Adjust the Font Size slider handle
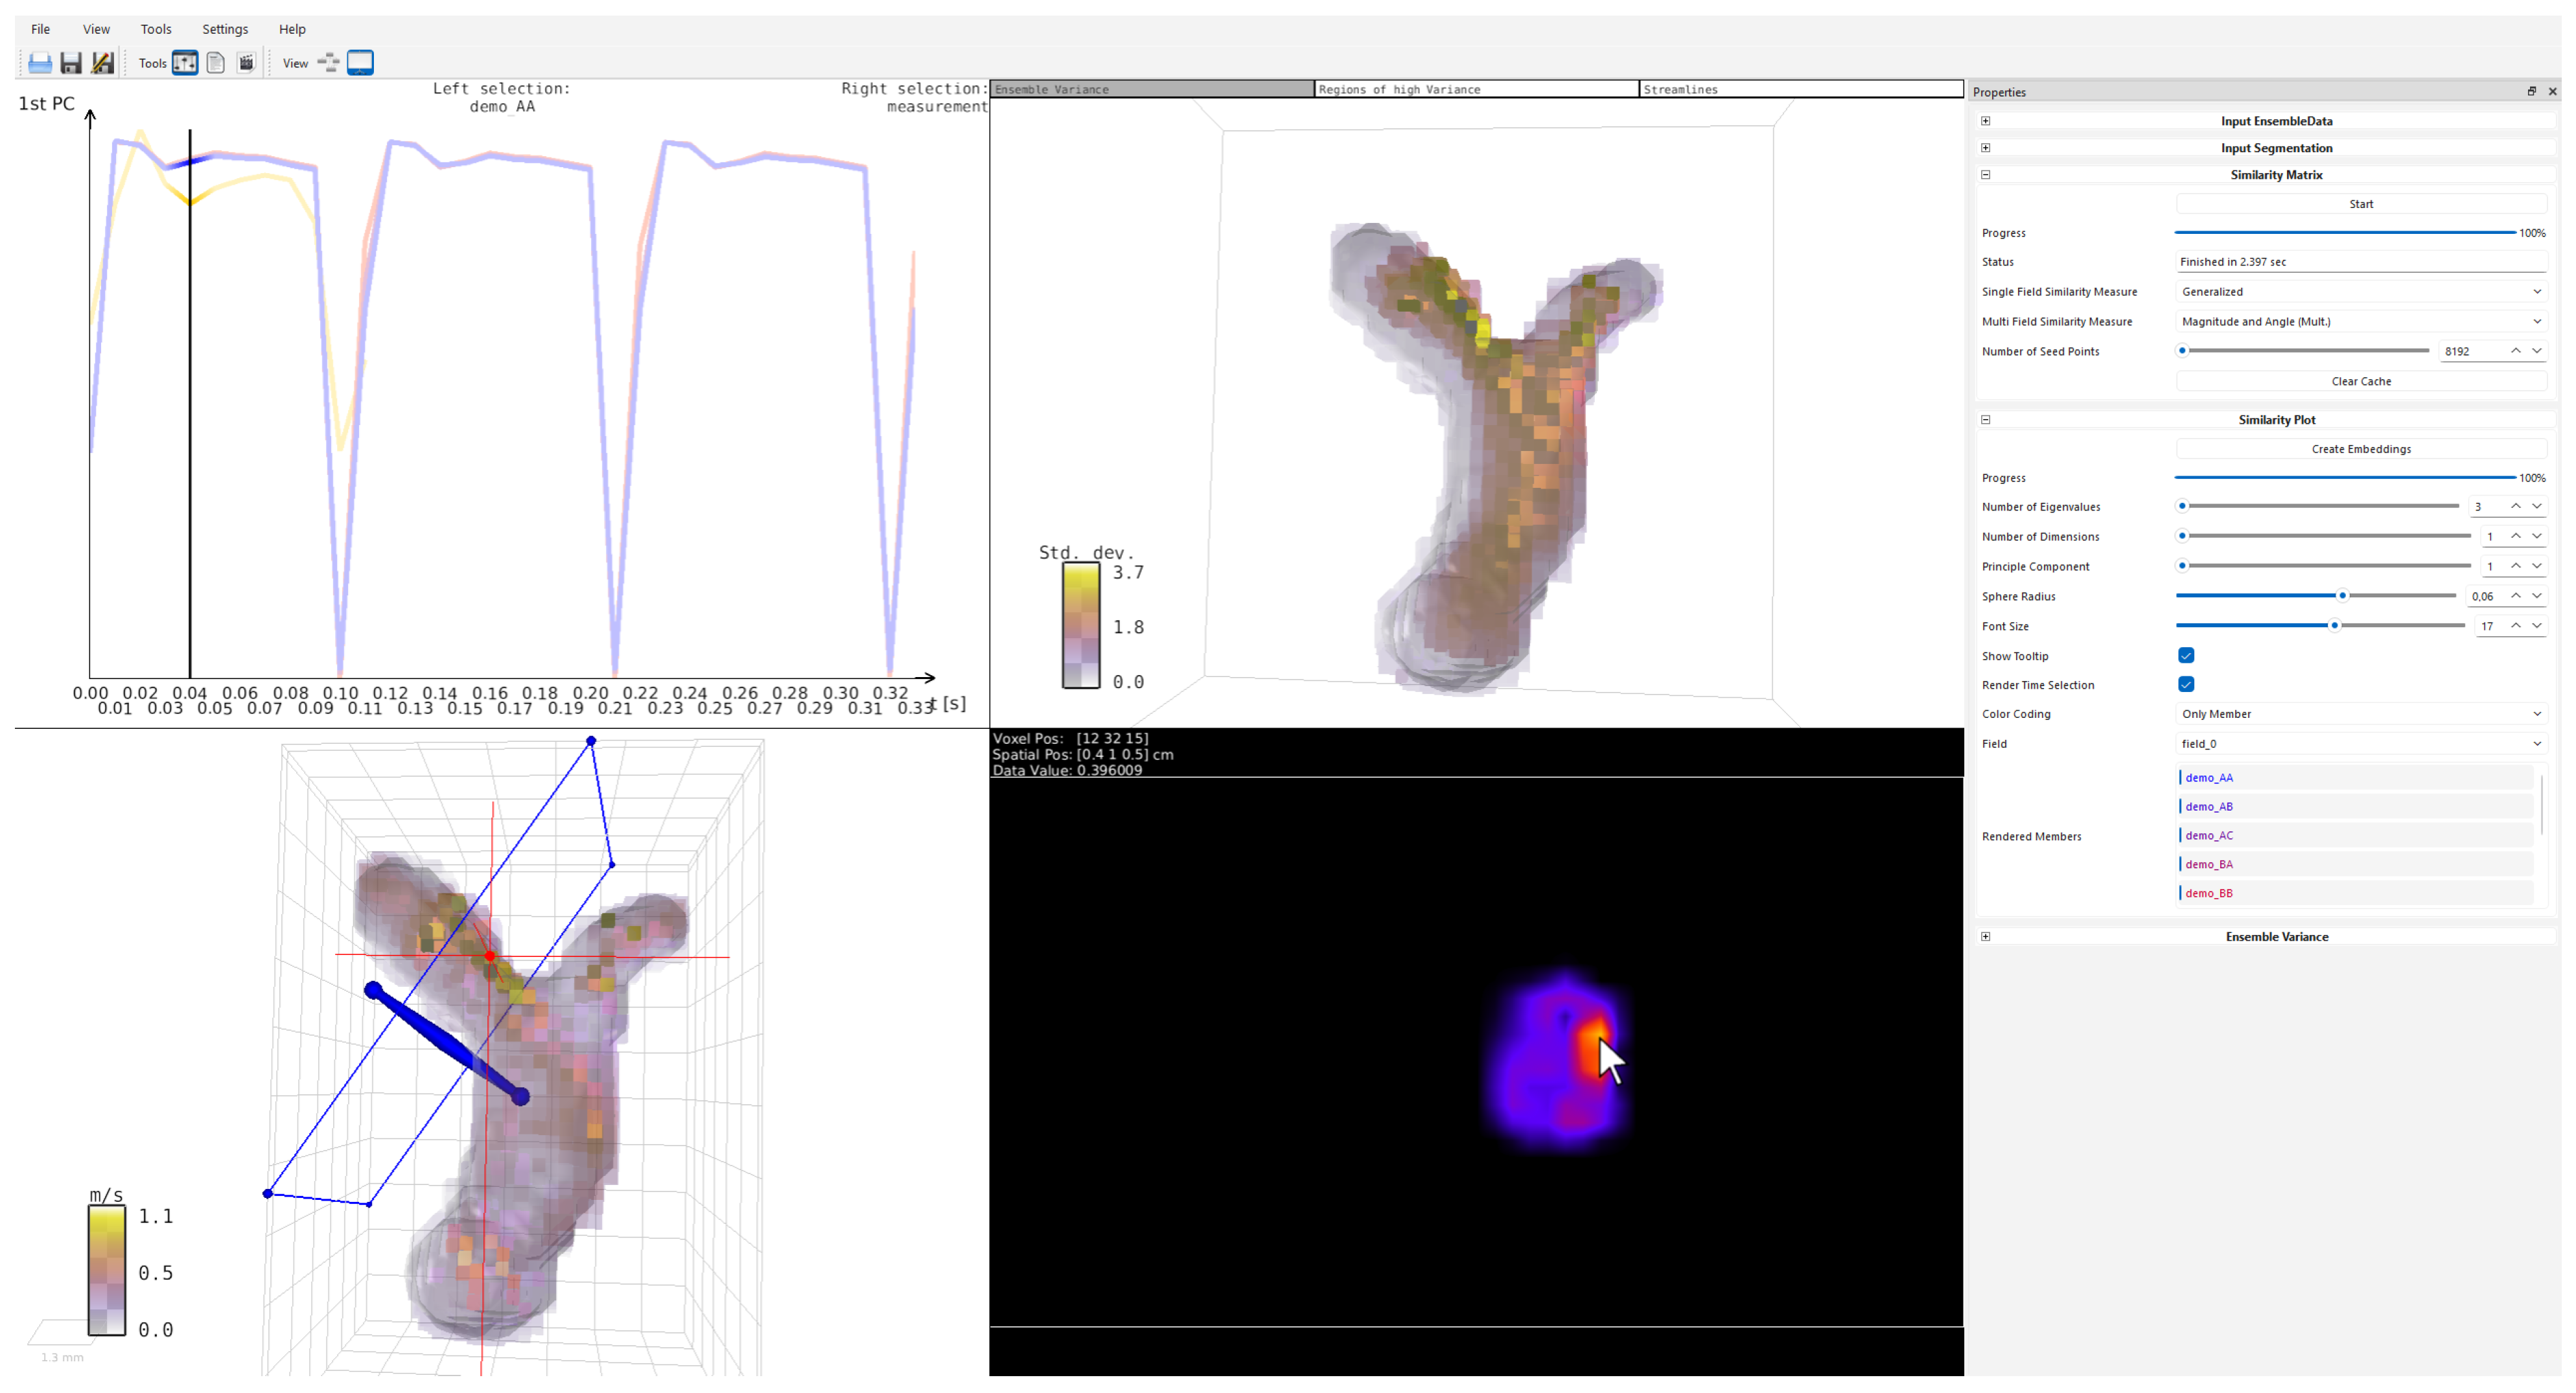The image size is (2576, 1393). (x=2335, y=626)
